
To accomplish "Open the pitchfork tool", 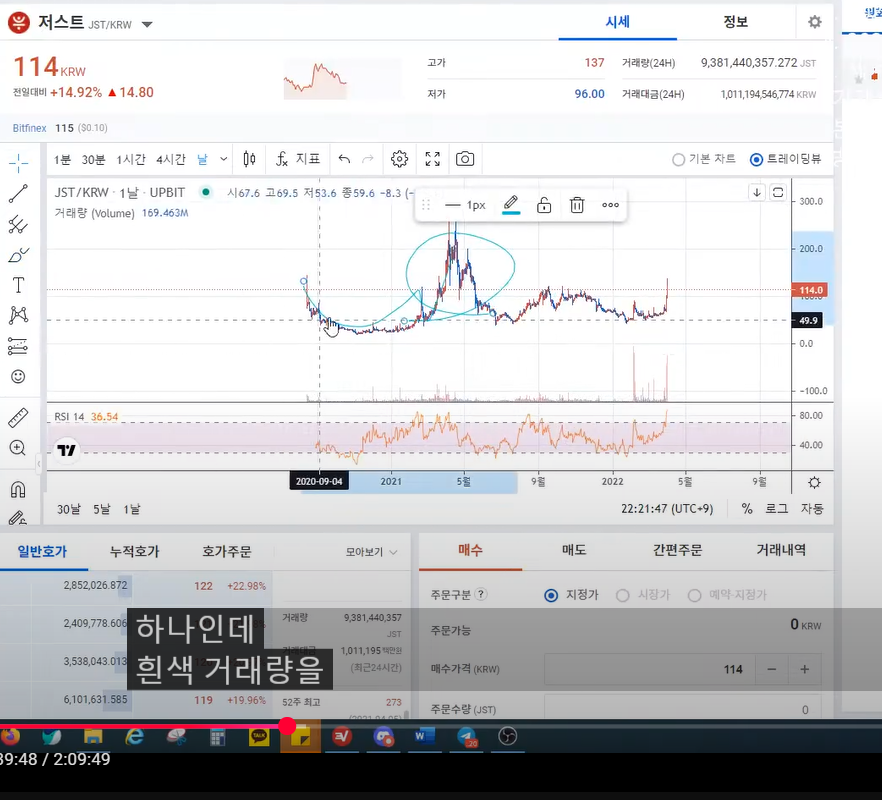I will coord(18,224).
